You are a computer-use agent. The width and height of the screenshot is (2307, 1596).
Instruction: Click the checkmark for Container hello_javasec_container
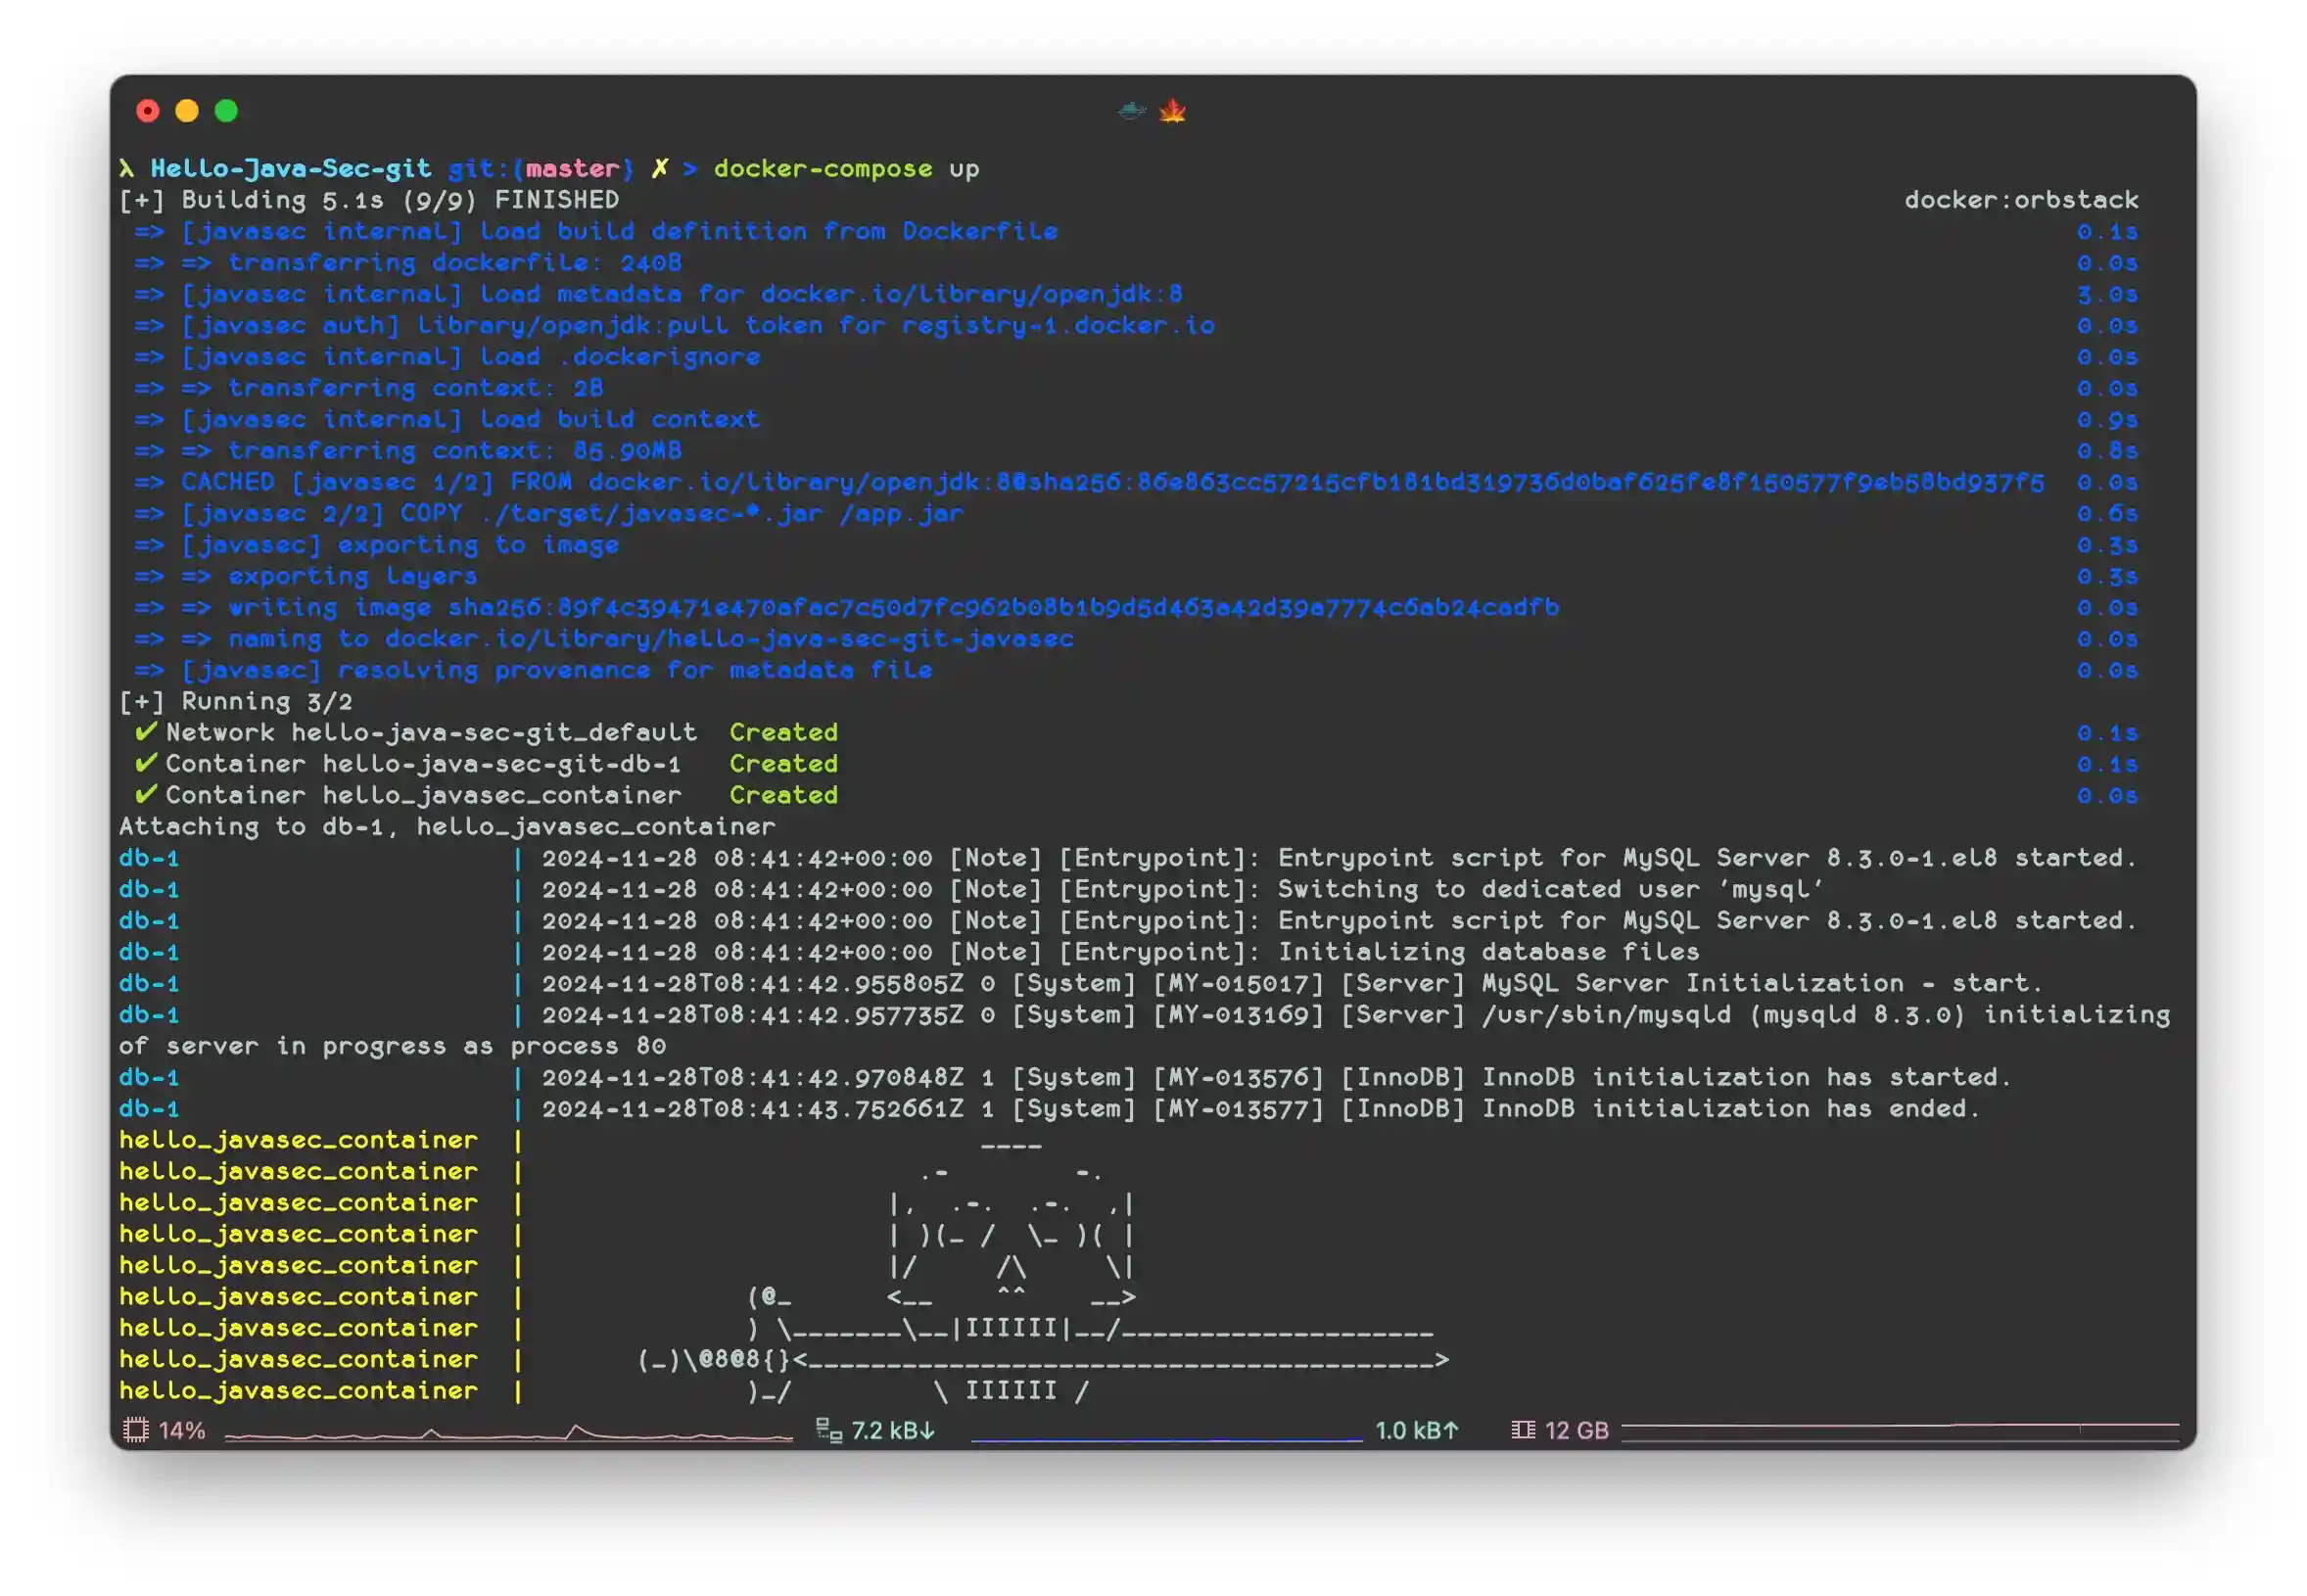tap(146, 795)
